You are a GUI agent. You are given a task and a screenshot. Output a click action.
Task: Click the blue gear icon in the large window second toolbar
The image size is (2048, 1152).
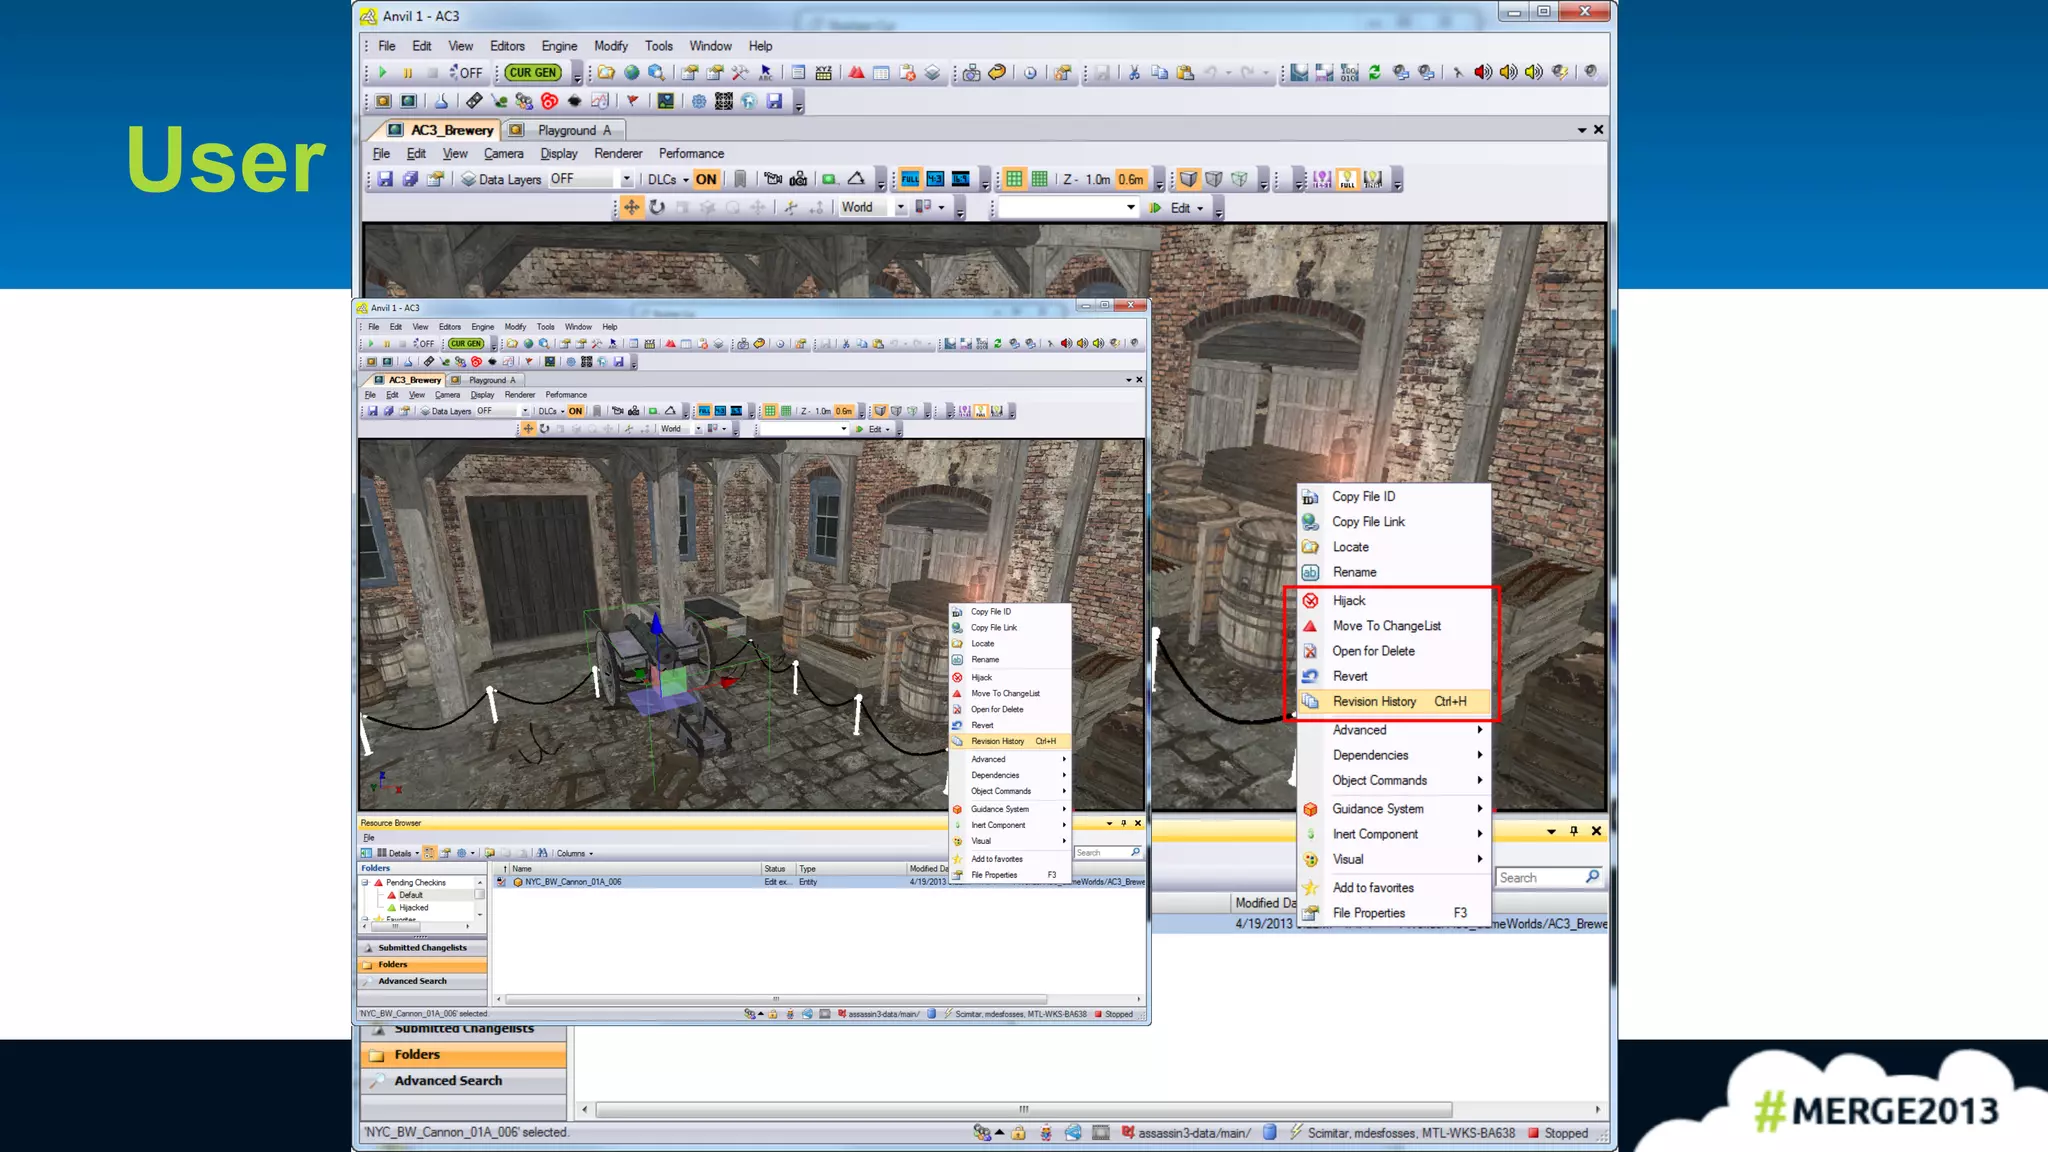coord(698,101)
